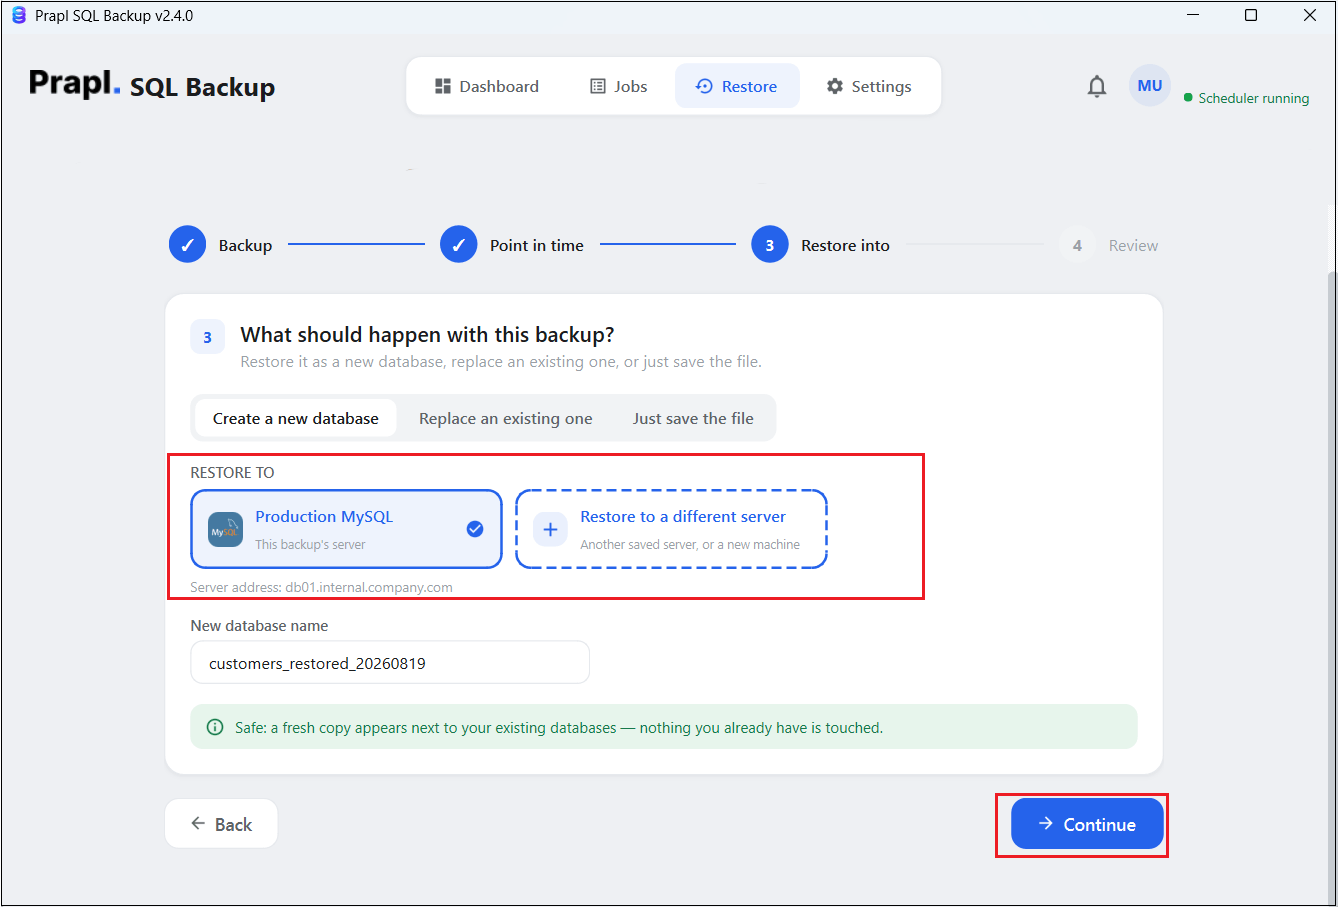Click the New database name label
The height and width of the screenshot is (907, 1338).
click(259, 625)
